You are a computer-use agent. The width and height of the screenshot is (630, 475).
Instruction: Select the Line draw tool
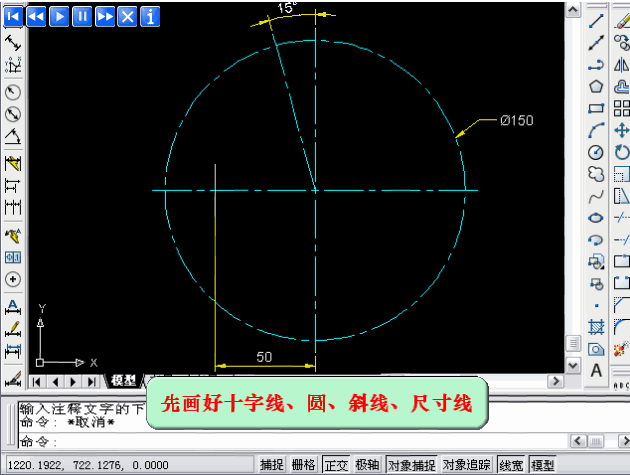pyautogui.click(x=596, y=21)
